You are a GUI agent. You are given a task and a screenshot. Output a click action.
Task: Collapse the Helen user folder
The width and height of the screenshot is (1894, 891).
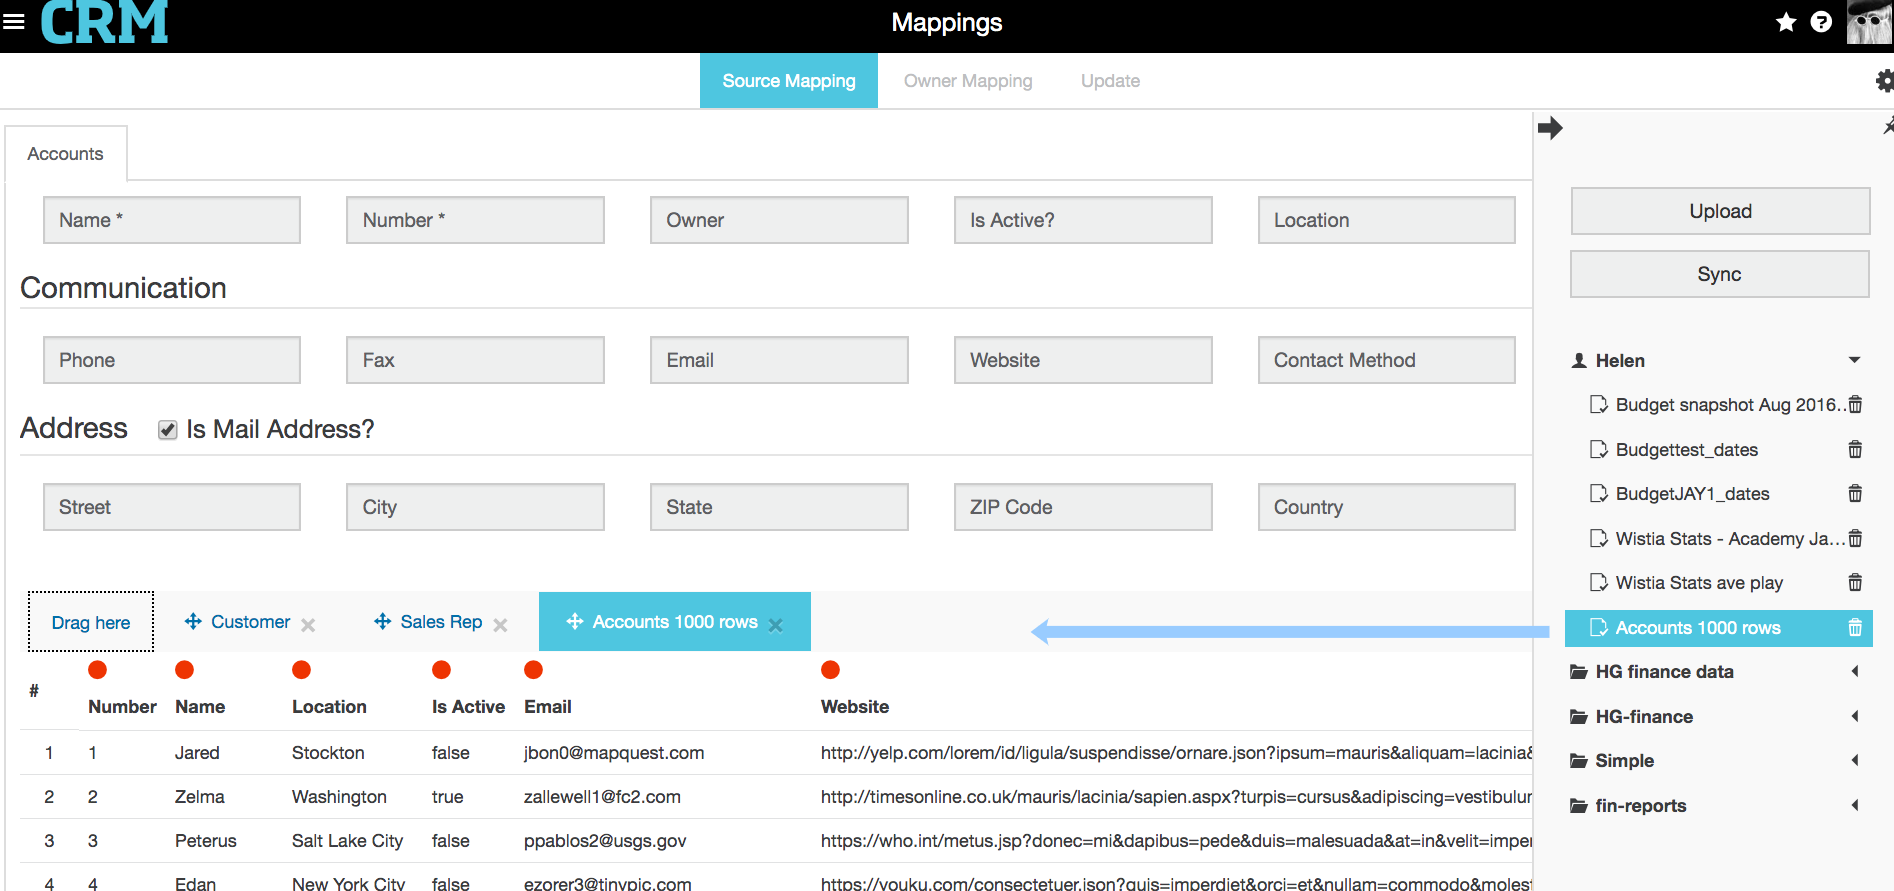click(x=1854, y=360)
